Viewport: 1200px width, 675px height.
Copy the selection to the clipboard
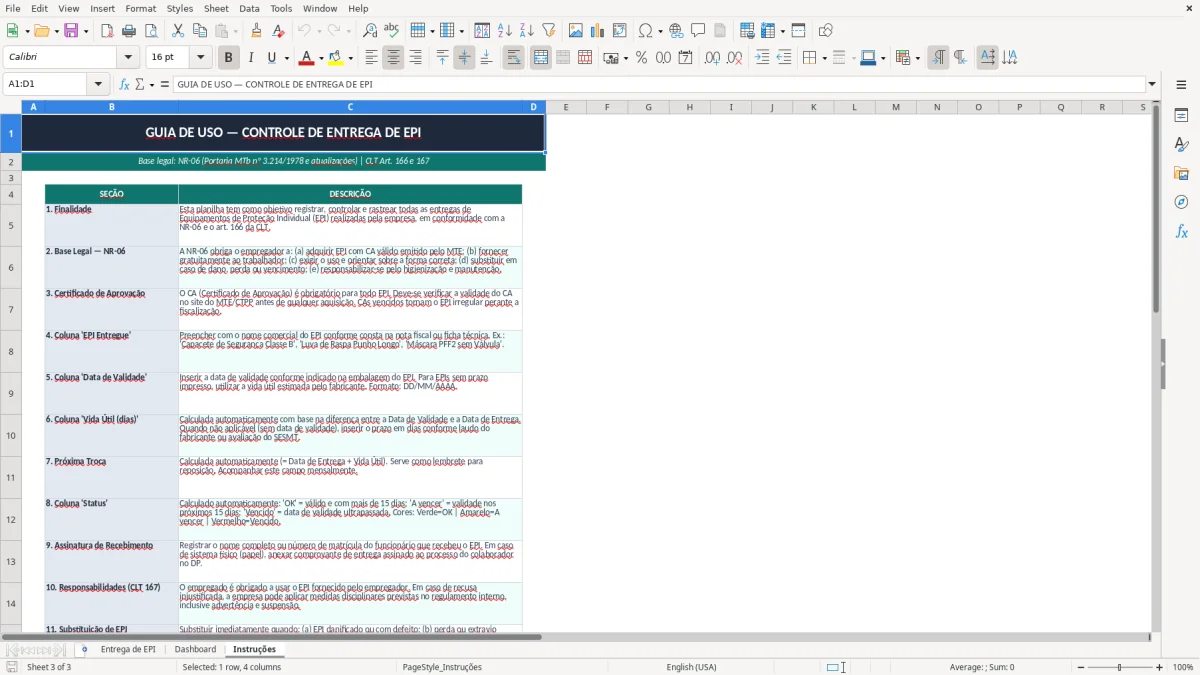pyautogui.click(x=198, y=31)
